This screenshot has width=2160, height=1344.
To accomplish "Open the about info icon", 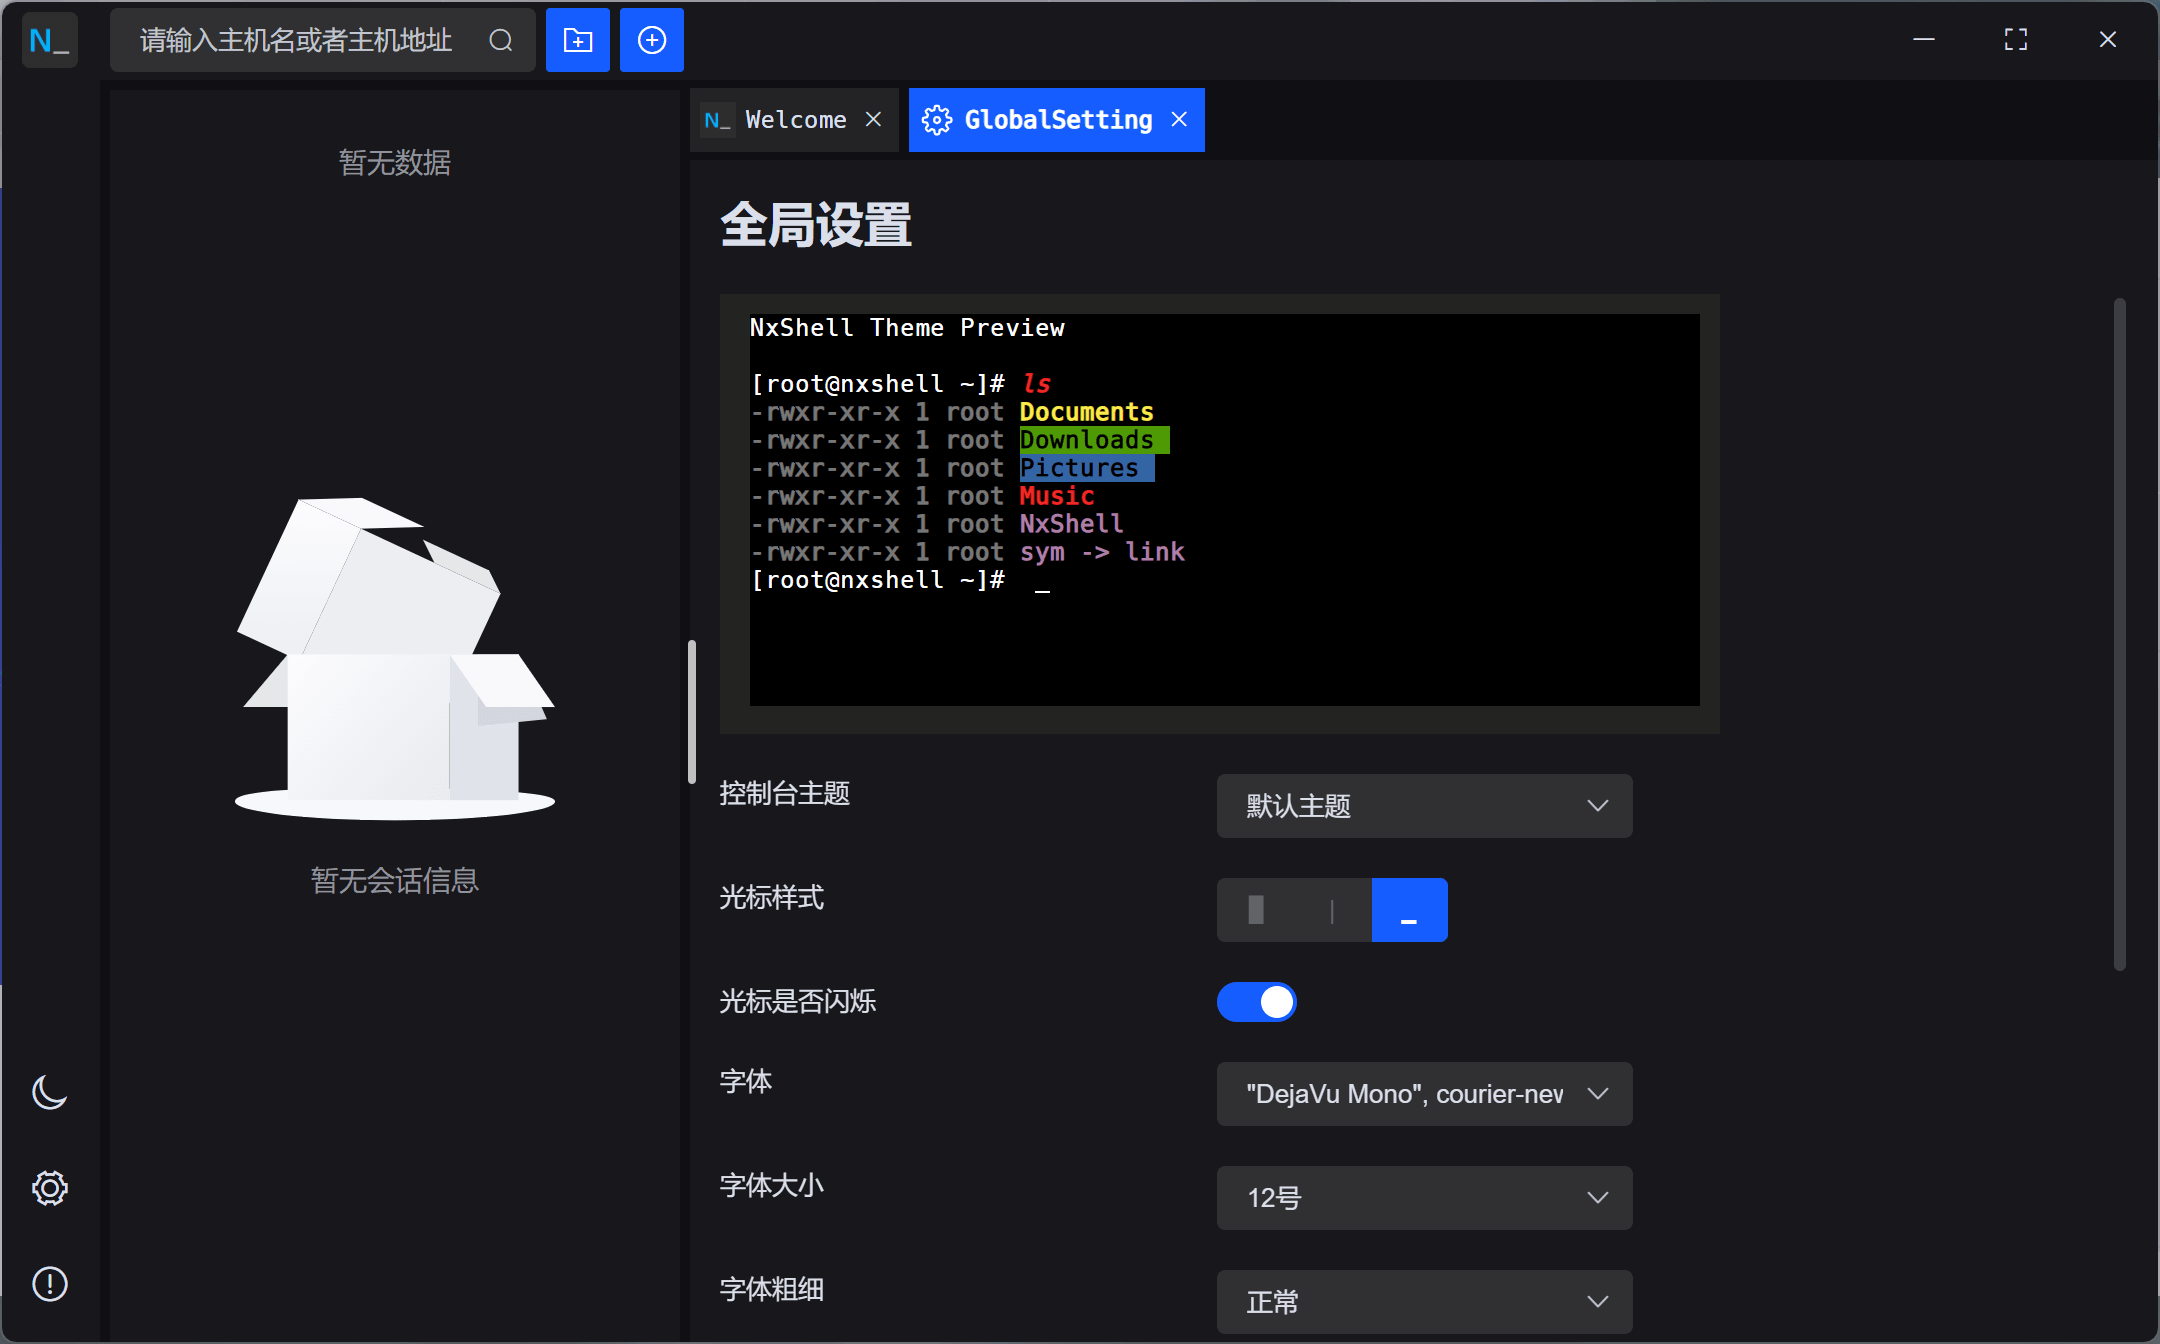I will click(49, 1284).
